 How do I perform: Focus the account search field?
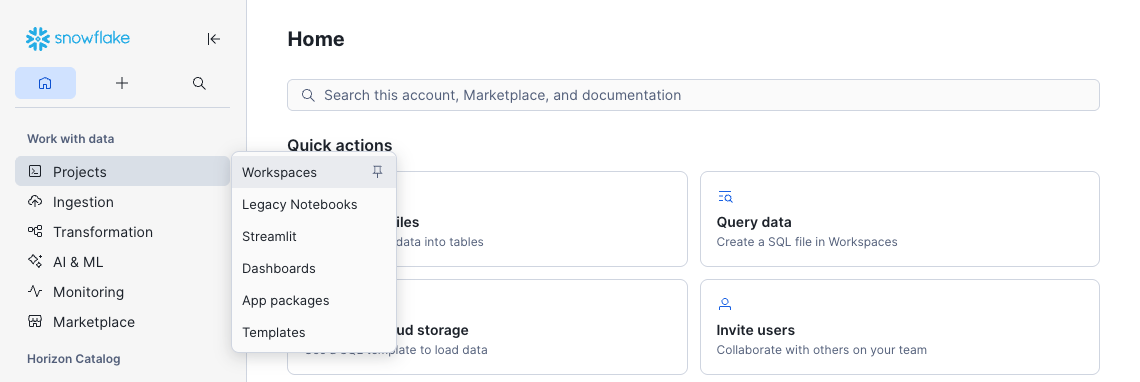coord(693,95)
